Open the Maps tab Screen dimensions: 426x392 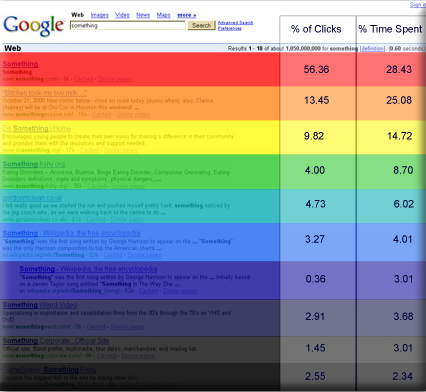[x=163, y=15]
